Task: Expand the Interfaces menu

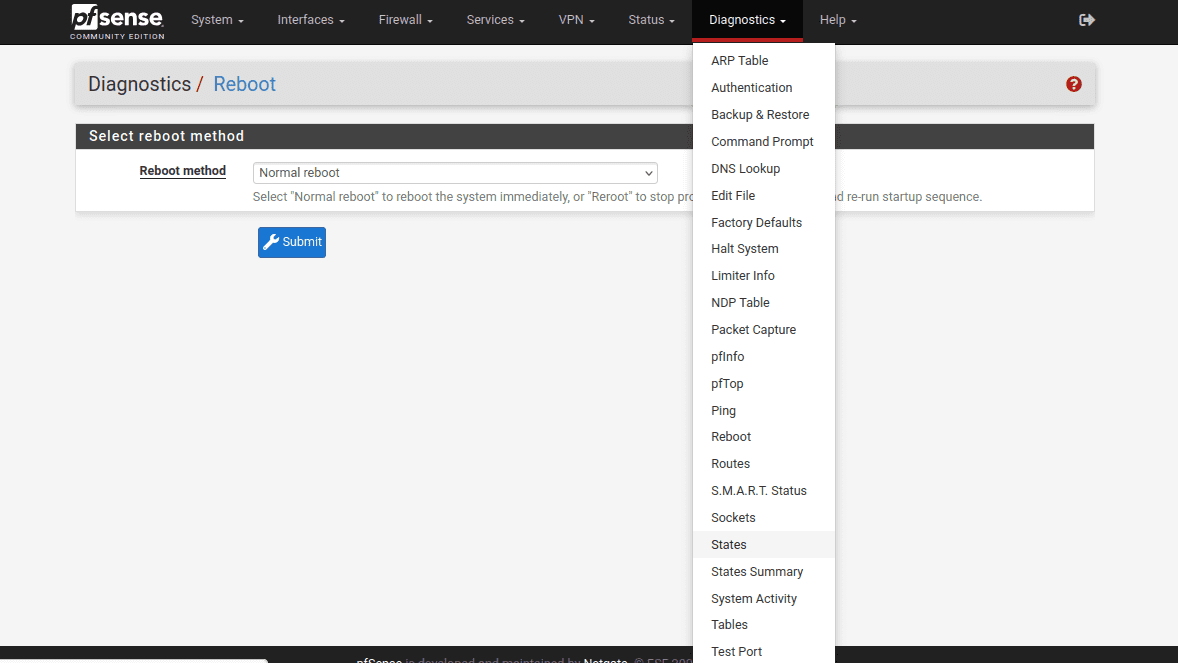Action: pyautogui.click(x=311, y=20)
